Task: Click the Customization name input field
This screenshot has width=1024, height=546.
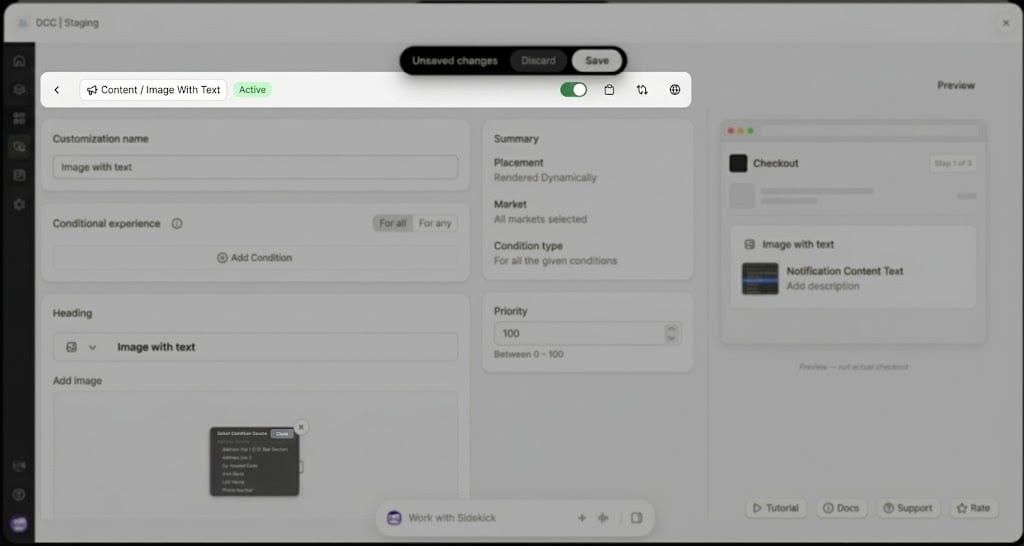Action: (x=255, y=167)
